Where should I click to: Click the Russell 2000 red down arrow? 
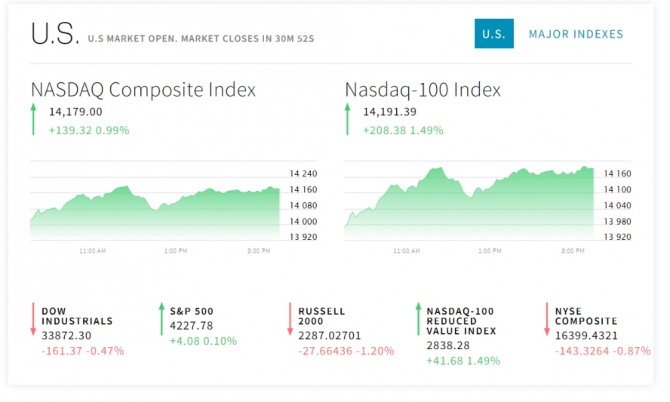point(289,318)
